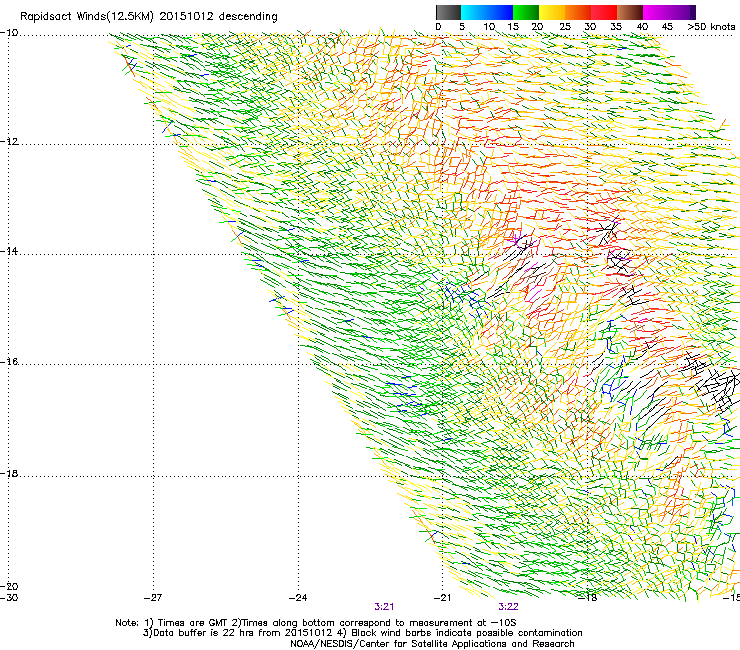
Task: Pick the yellow 20-25 knots legend color
Action: coord(552,12)
